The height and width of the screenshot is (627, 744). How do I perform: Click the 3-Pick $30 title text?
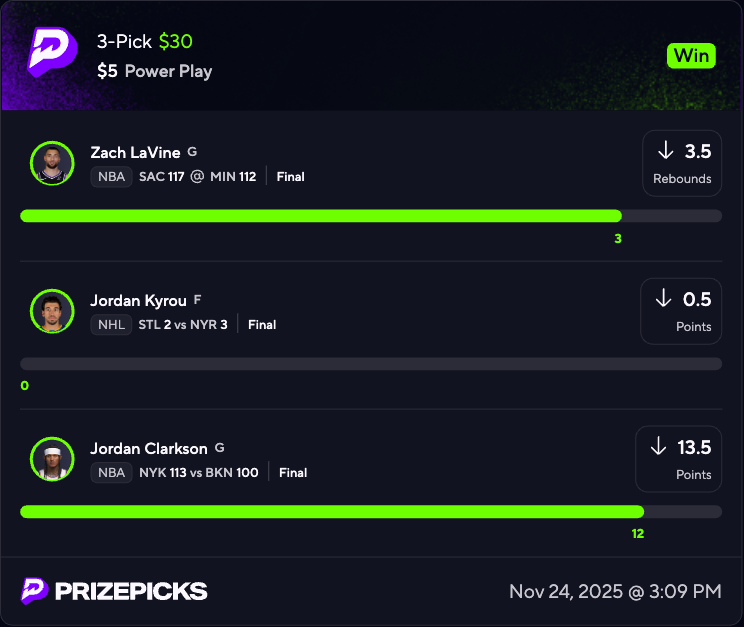[x=145, y=42]
